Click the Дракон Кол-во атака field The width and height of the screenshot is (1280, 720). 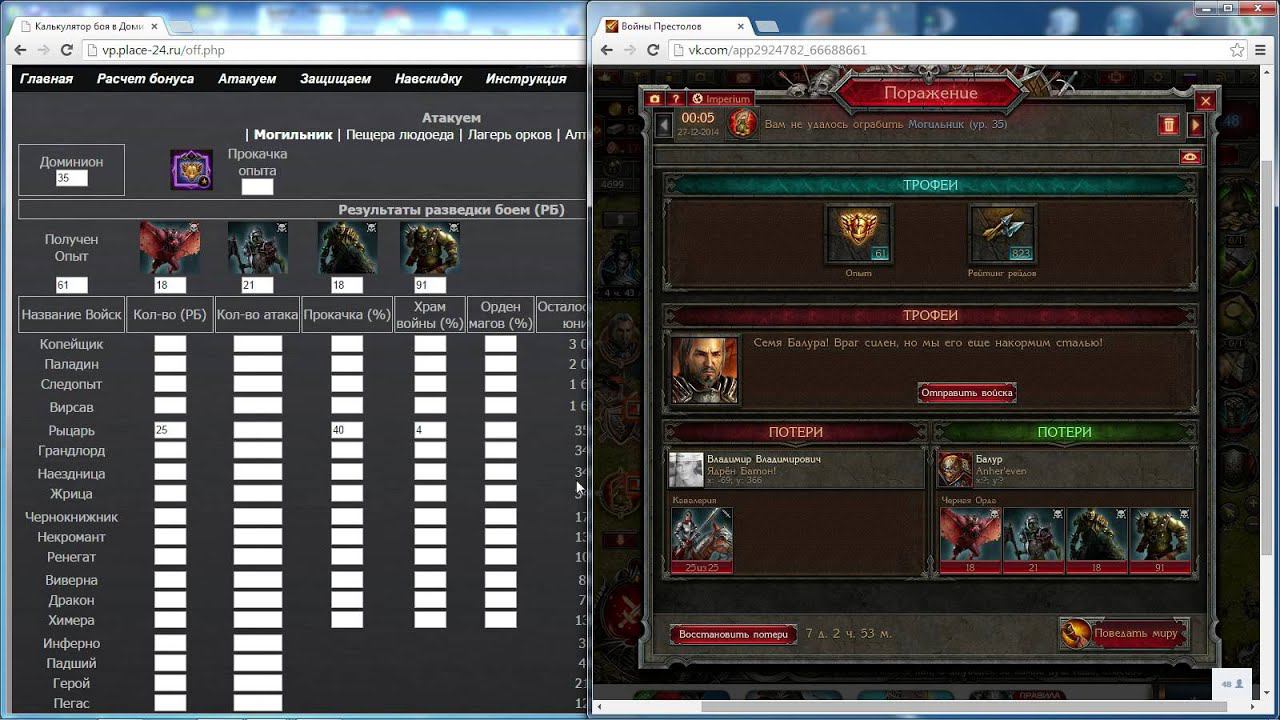(x=258, y=600)
